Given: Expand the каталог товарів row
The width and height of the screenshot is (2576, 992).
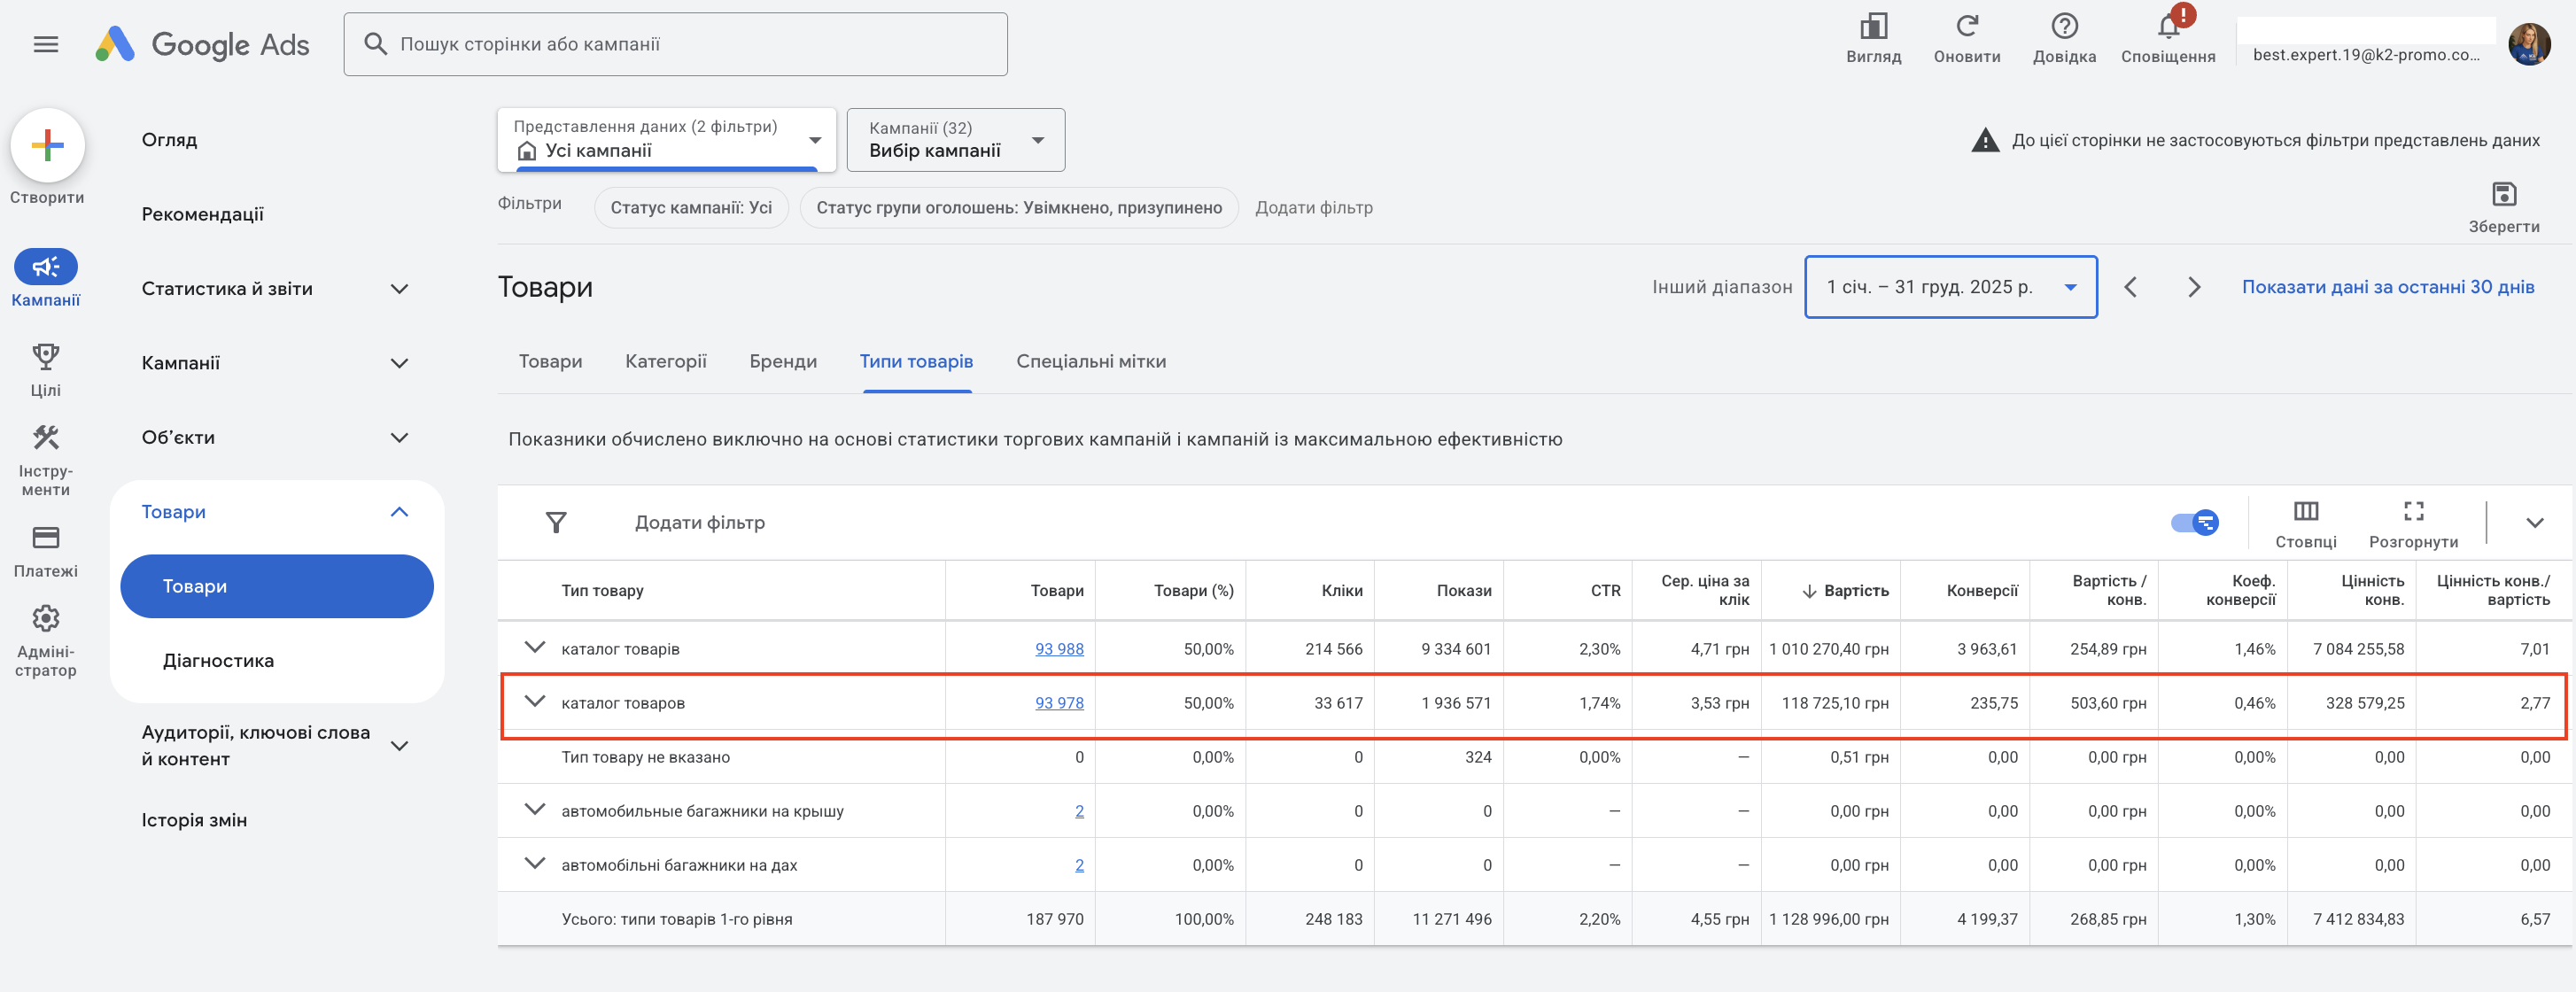Looking at the screenshot, I should pyautogui.click(x=535, y=648).
